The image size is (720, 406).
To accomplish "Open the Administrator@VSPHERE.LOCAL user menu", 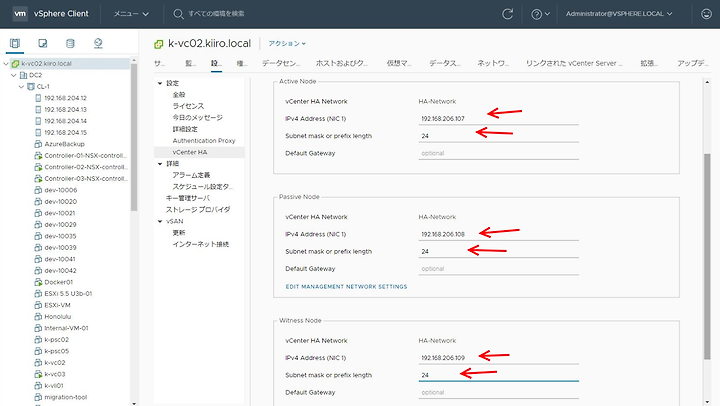I will tap(619, 14).
